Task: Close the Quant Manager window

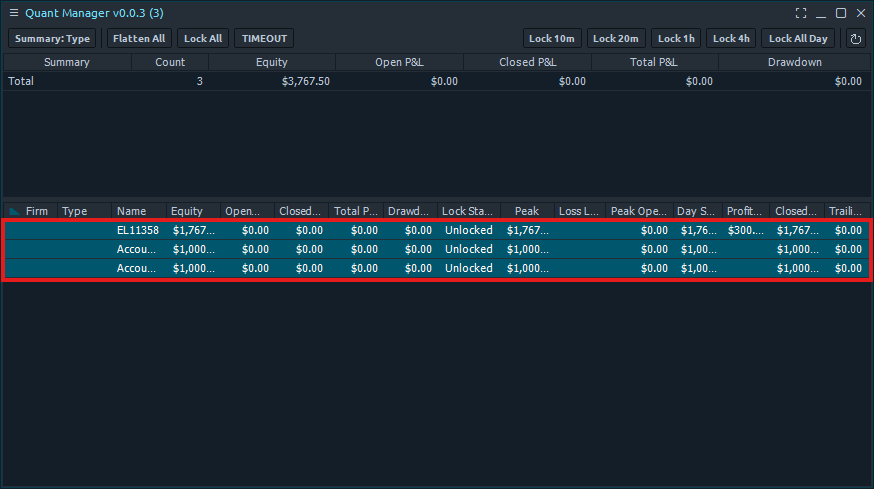Action: (860, 13)
